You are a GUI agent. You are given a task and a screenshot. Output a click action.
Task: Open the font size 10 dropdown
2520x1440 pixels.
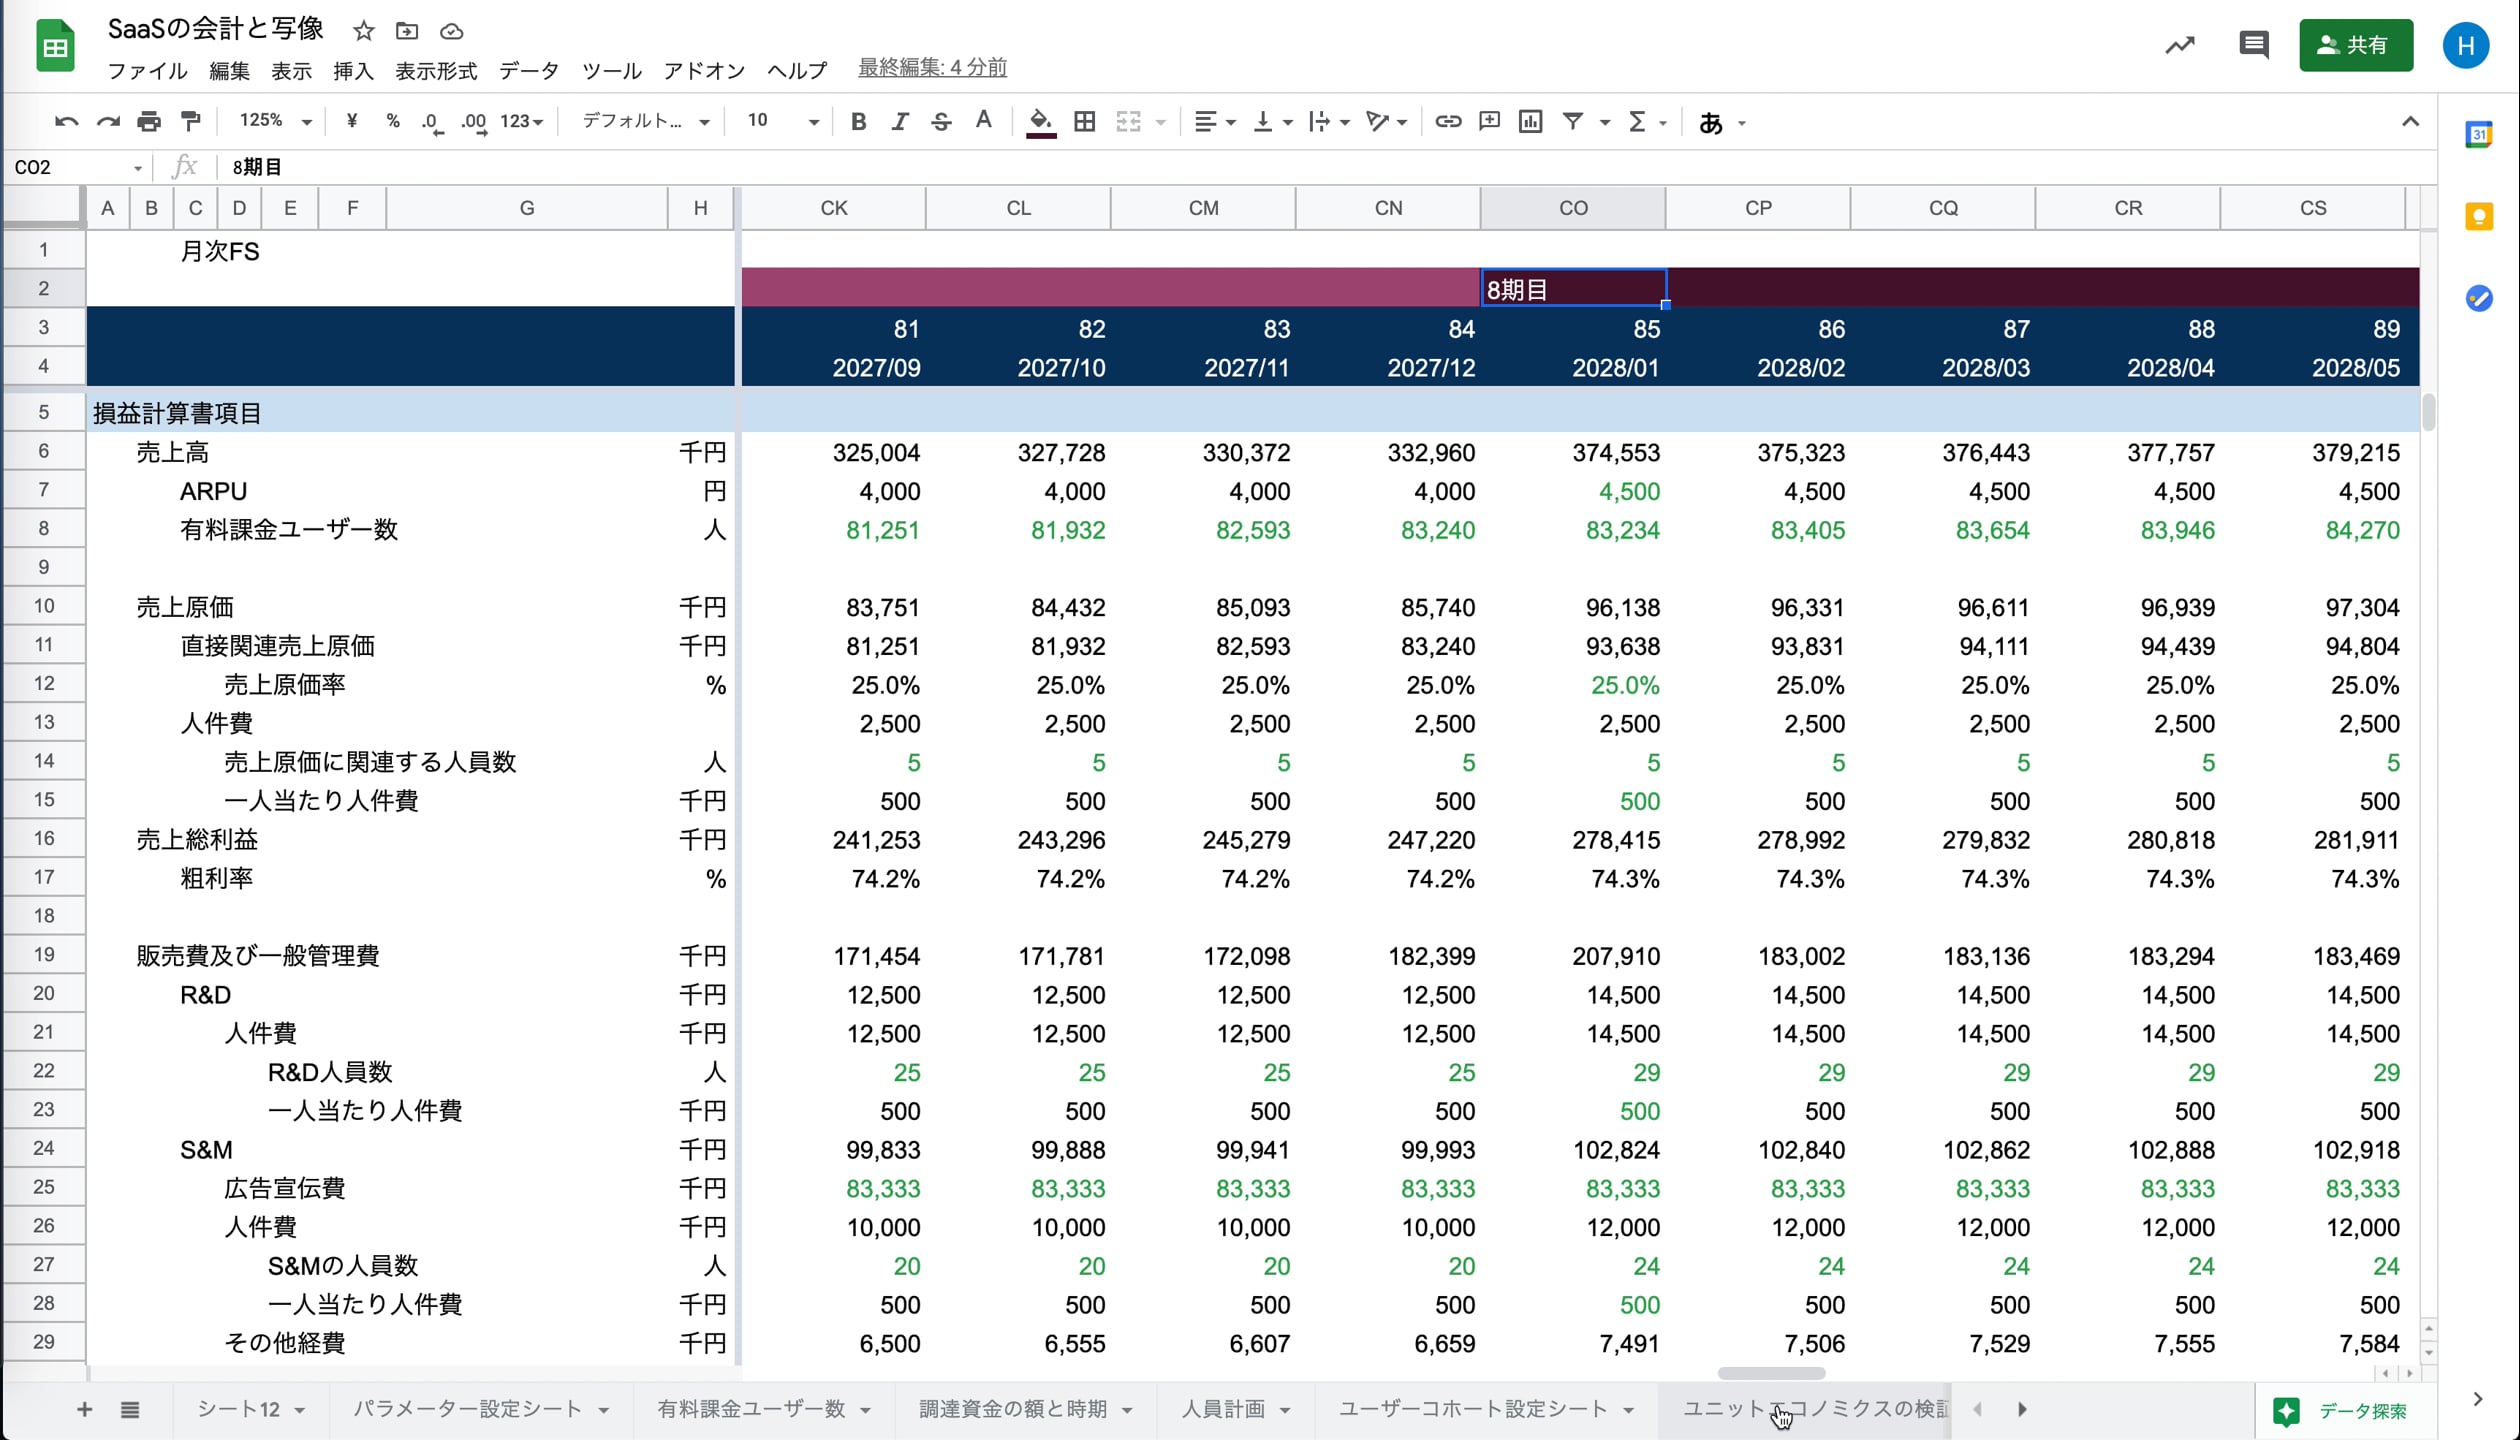pos(782,122)
